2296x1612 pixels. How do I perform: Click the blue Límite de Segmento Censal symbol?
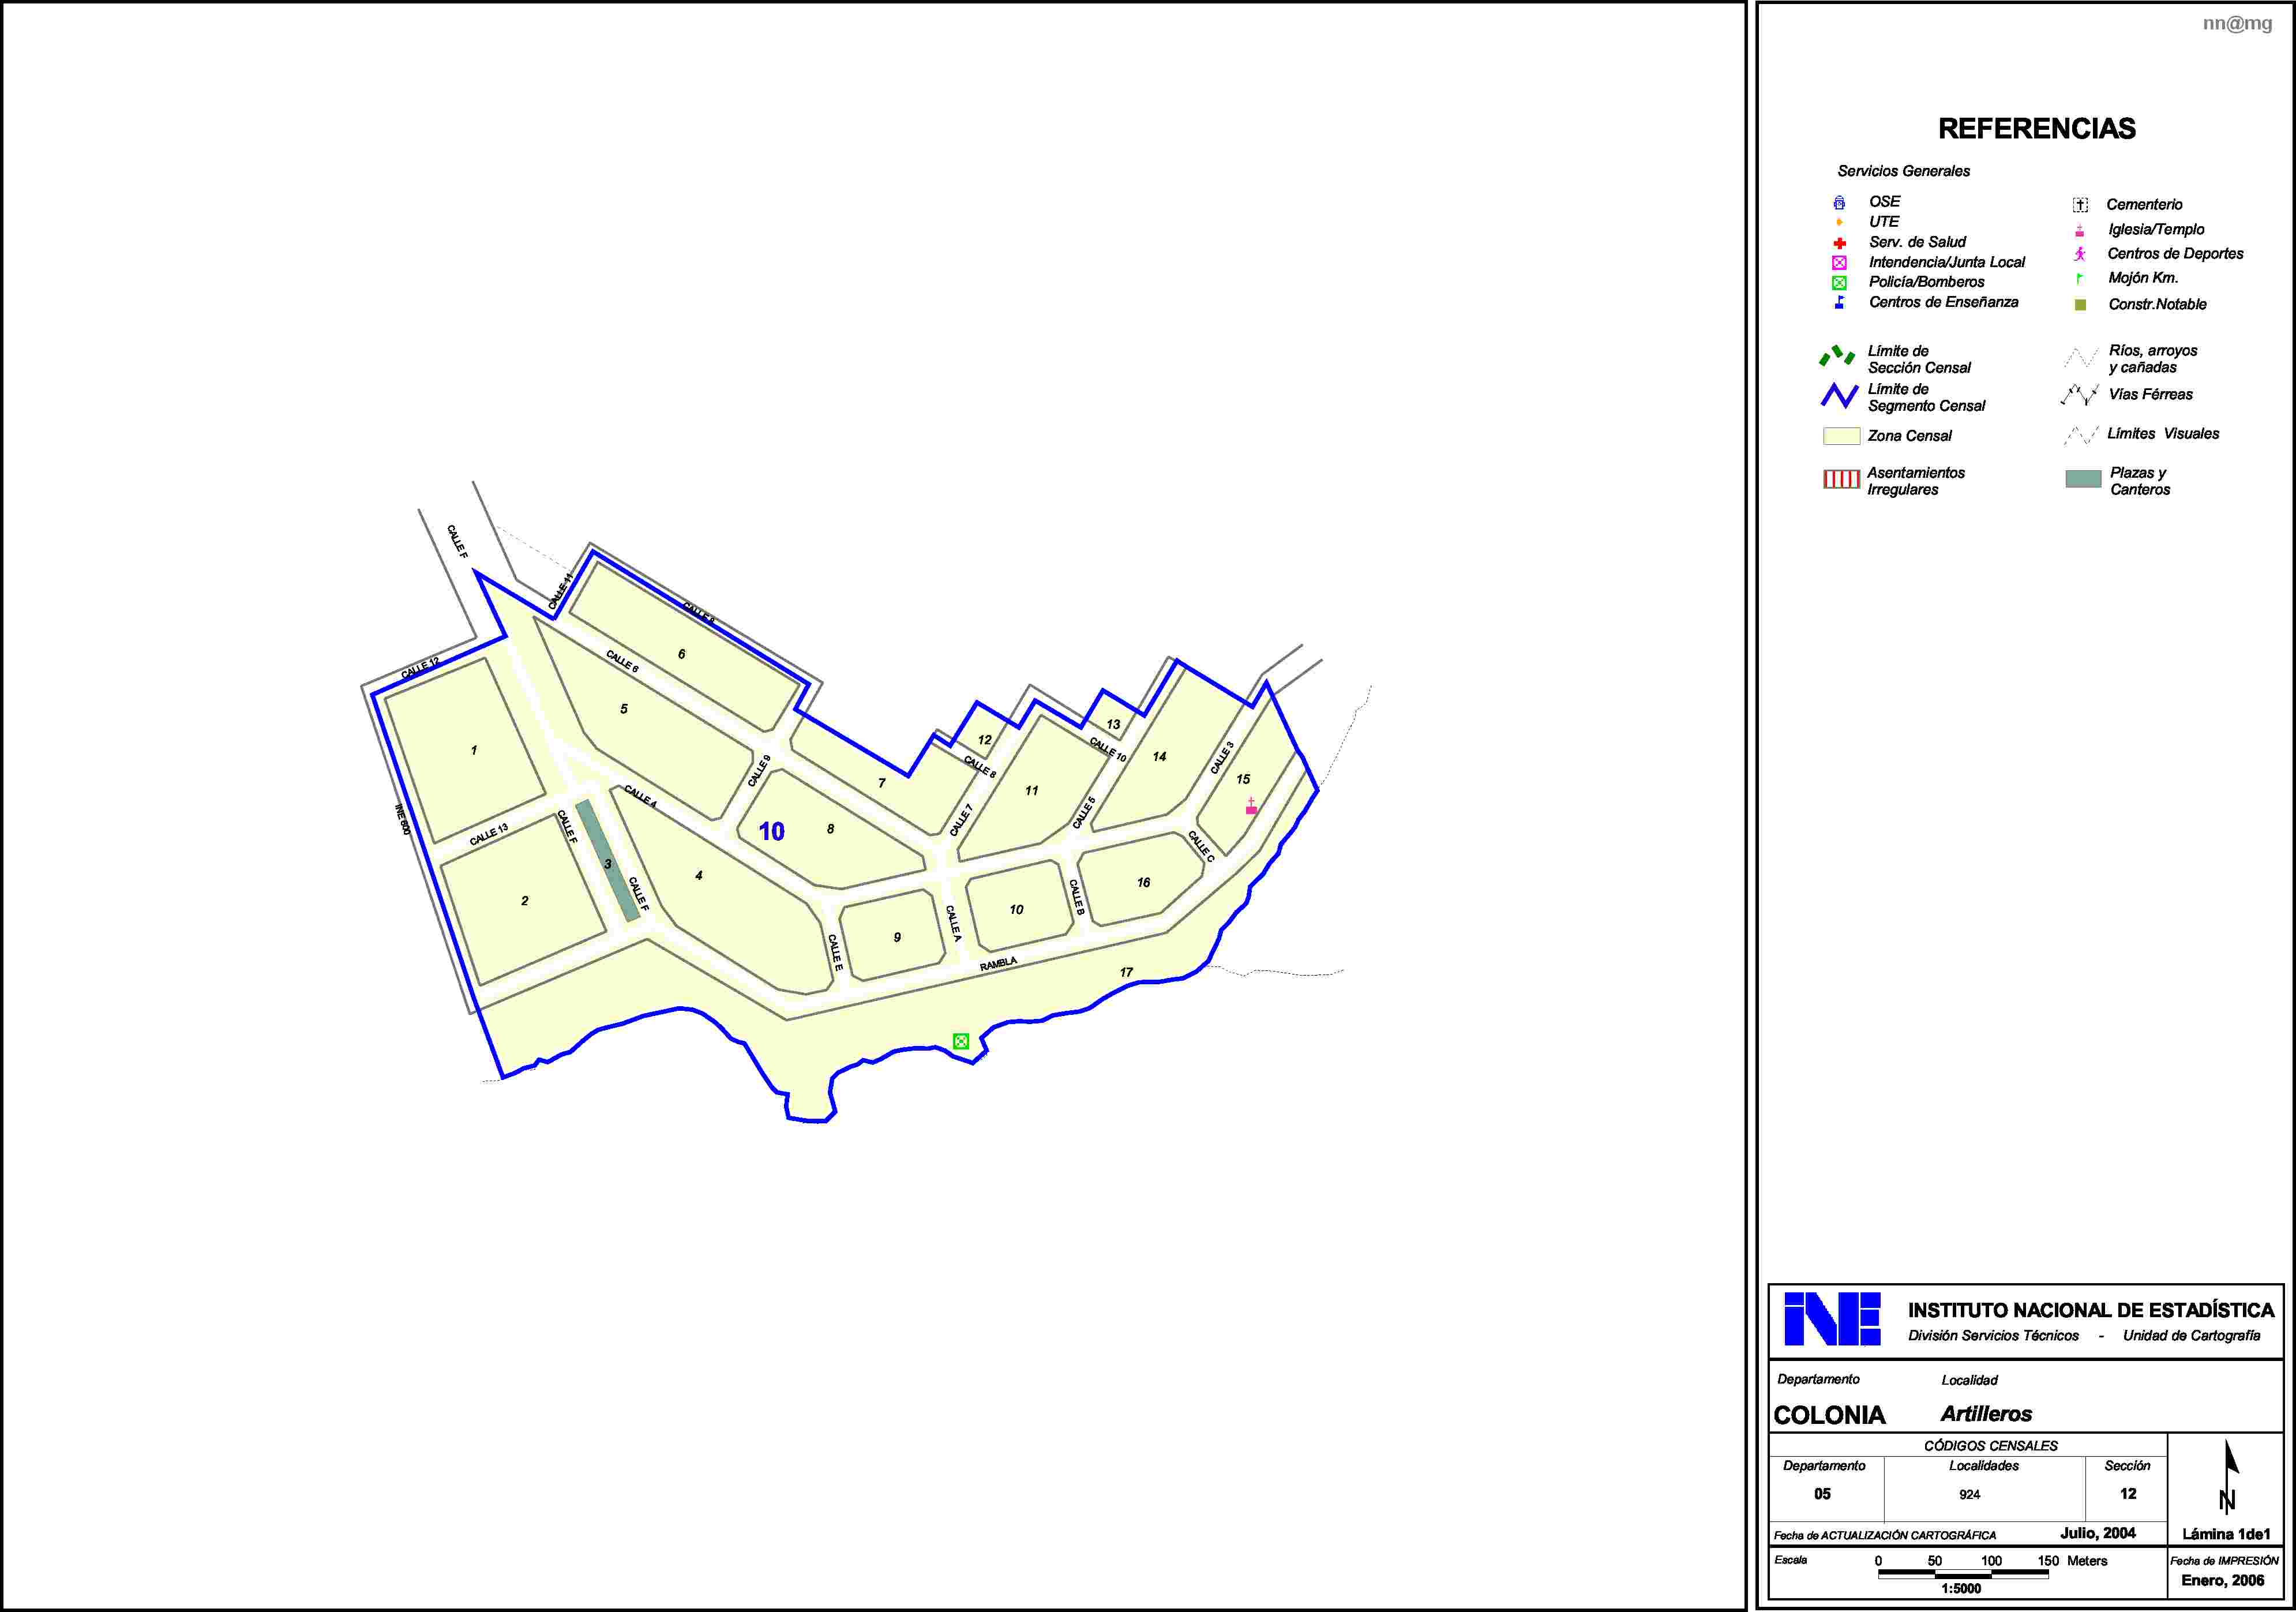[1839, 396]
